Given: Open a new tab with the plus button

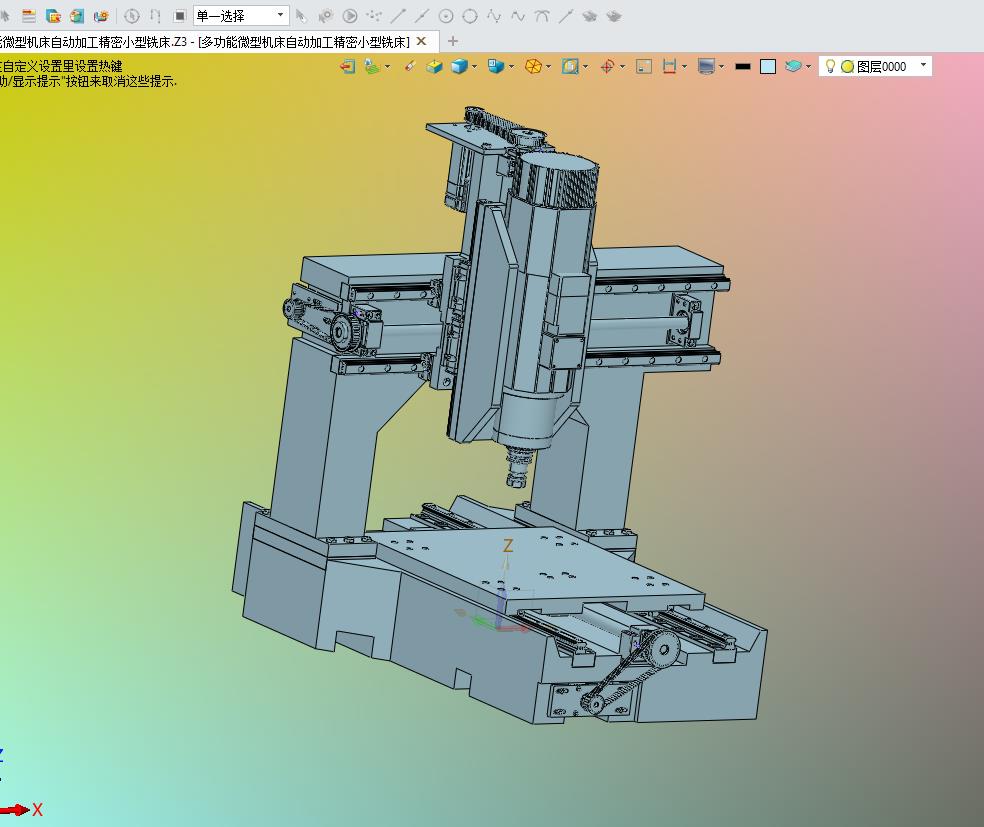Looking at the screenshot, I should coord(453,41).
